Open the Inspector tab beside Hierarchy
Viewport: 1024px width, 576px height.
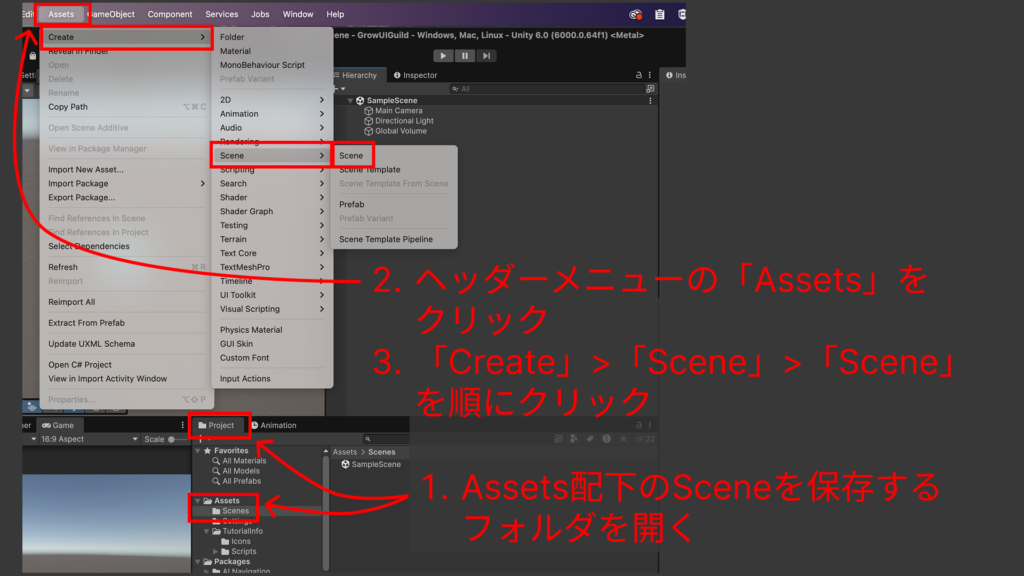point(415,75)
